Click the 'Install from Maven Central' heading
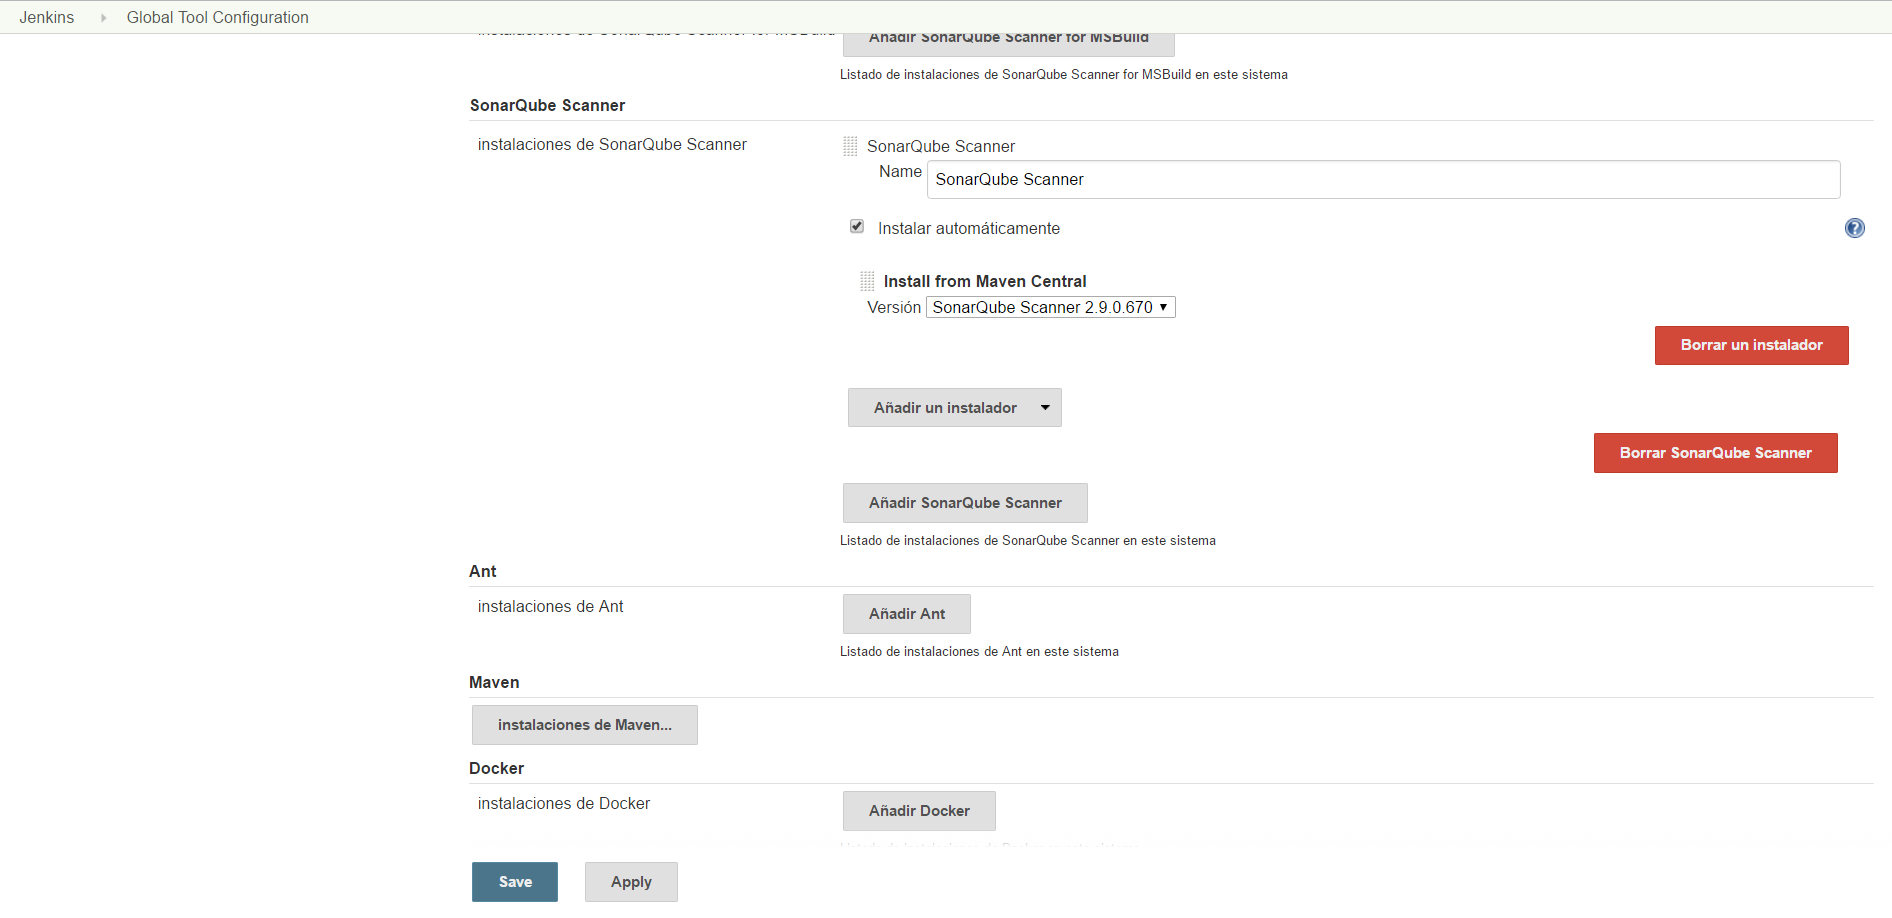Screen dimensions: 1892x918 985,281
